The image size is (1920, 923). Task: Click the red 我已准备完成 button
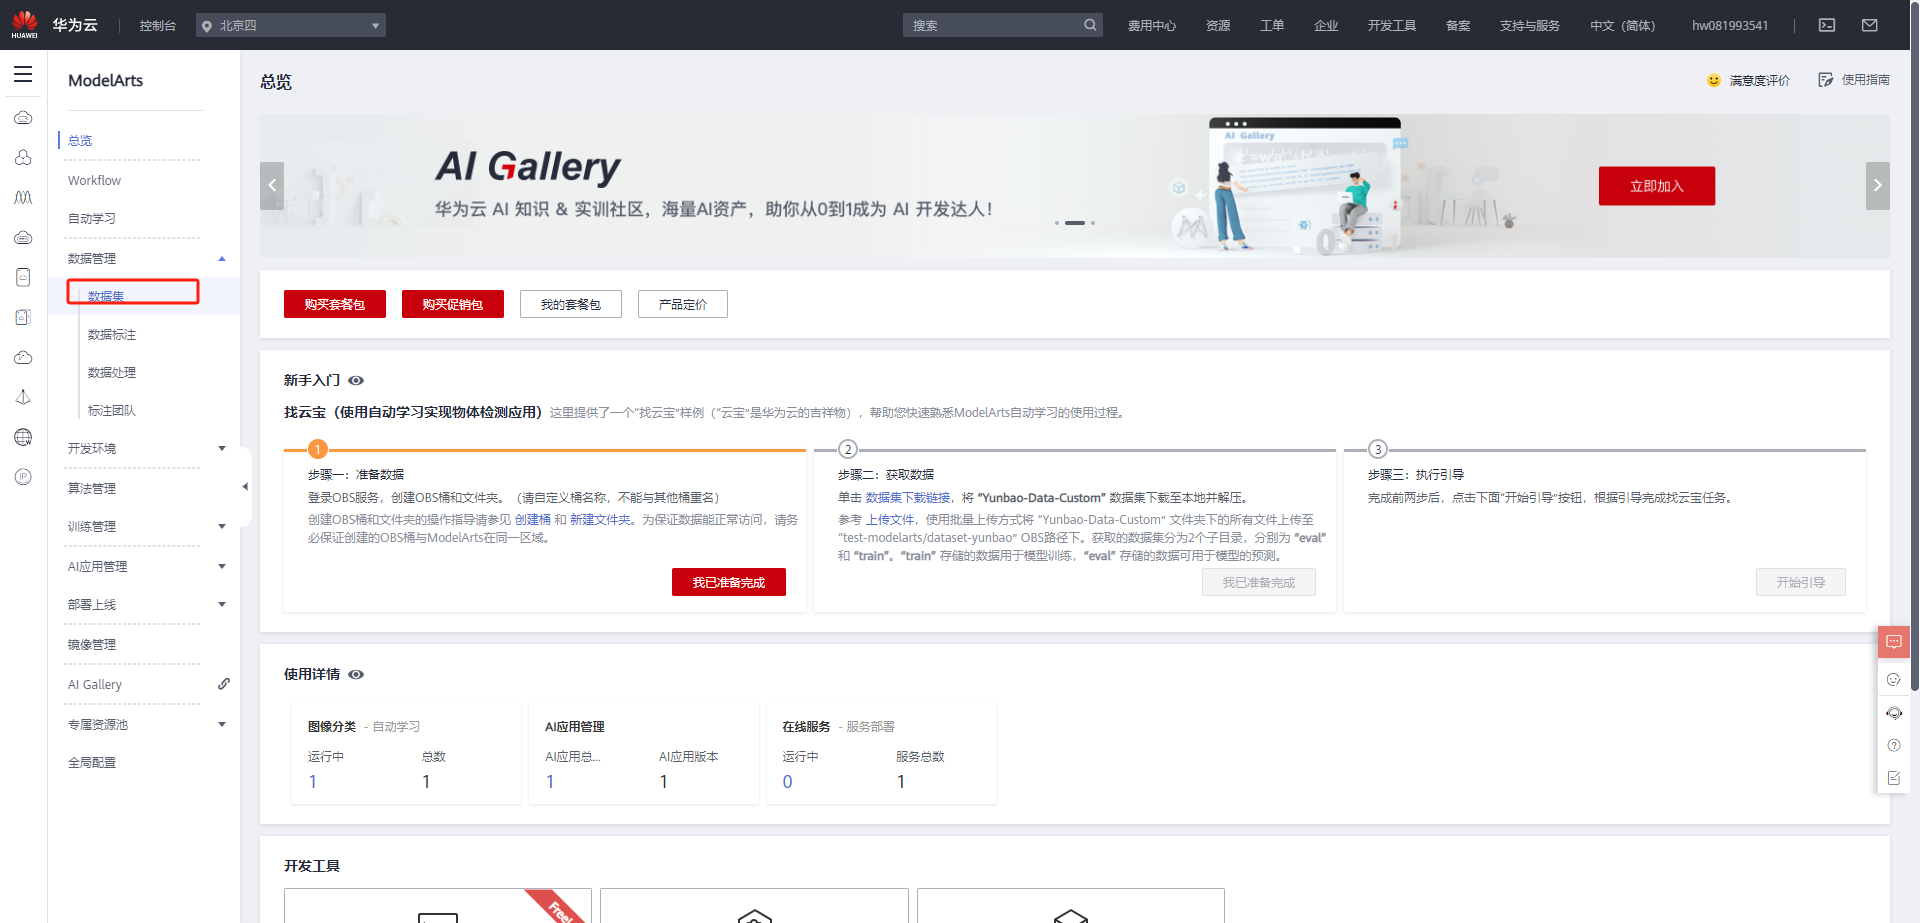coord(729,582)
